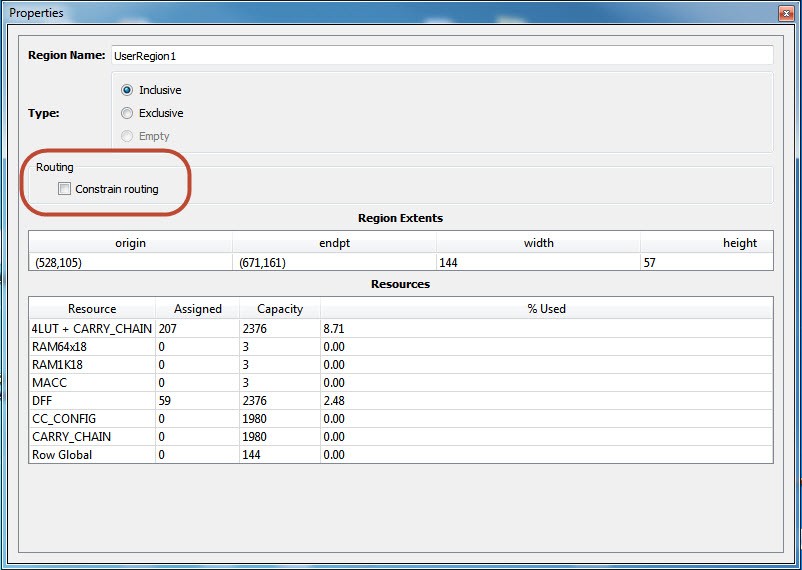Sort by the Assigned column header
This screenshot has width=802, height=570.
[197, 309]
